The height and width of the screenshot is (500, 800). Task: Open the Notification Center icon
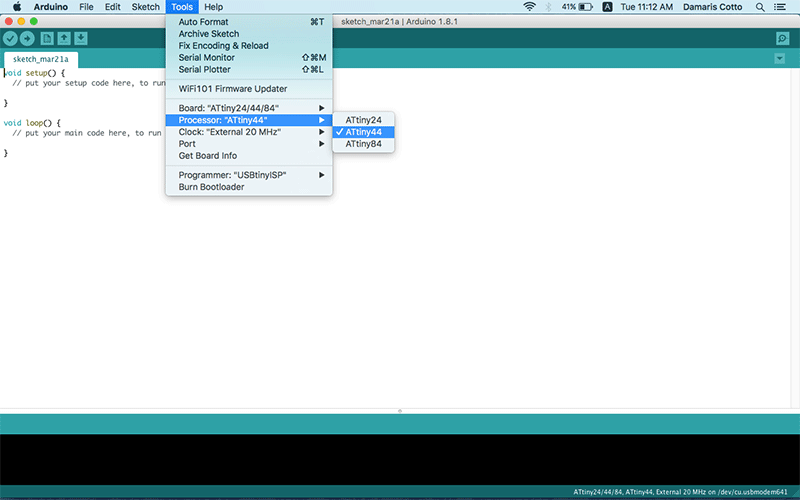click(780, 7)
